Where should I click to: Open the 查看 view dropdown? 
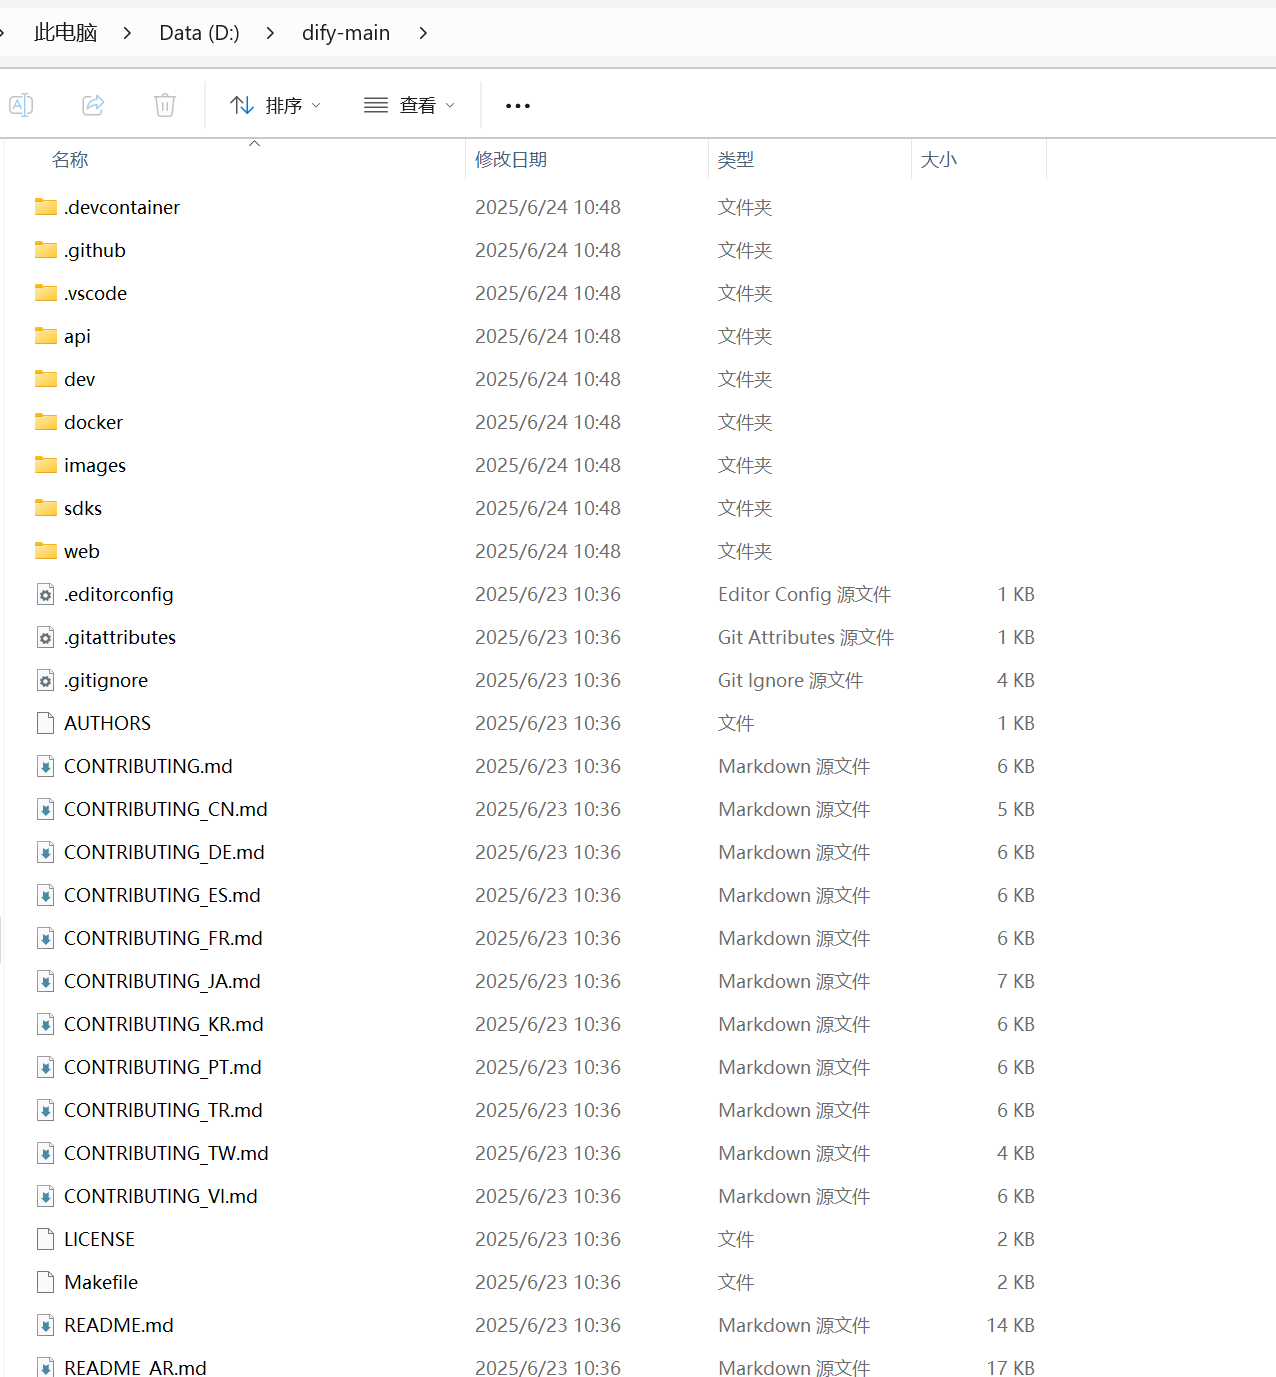[409, 105]
